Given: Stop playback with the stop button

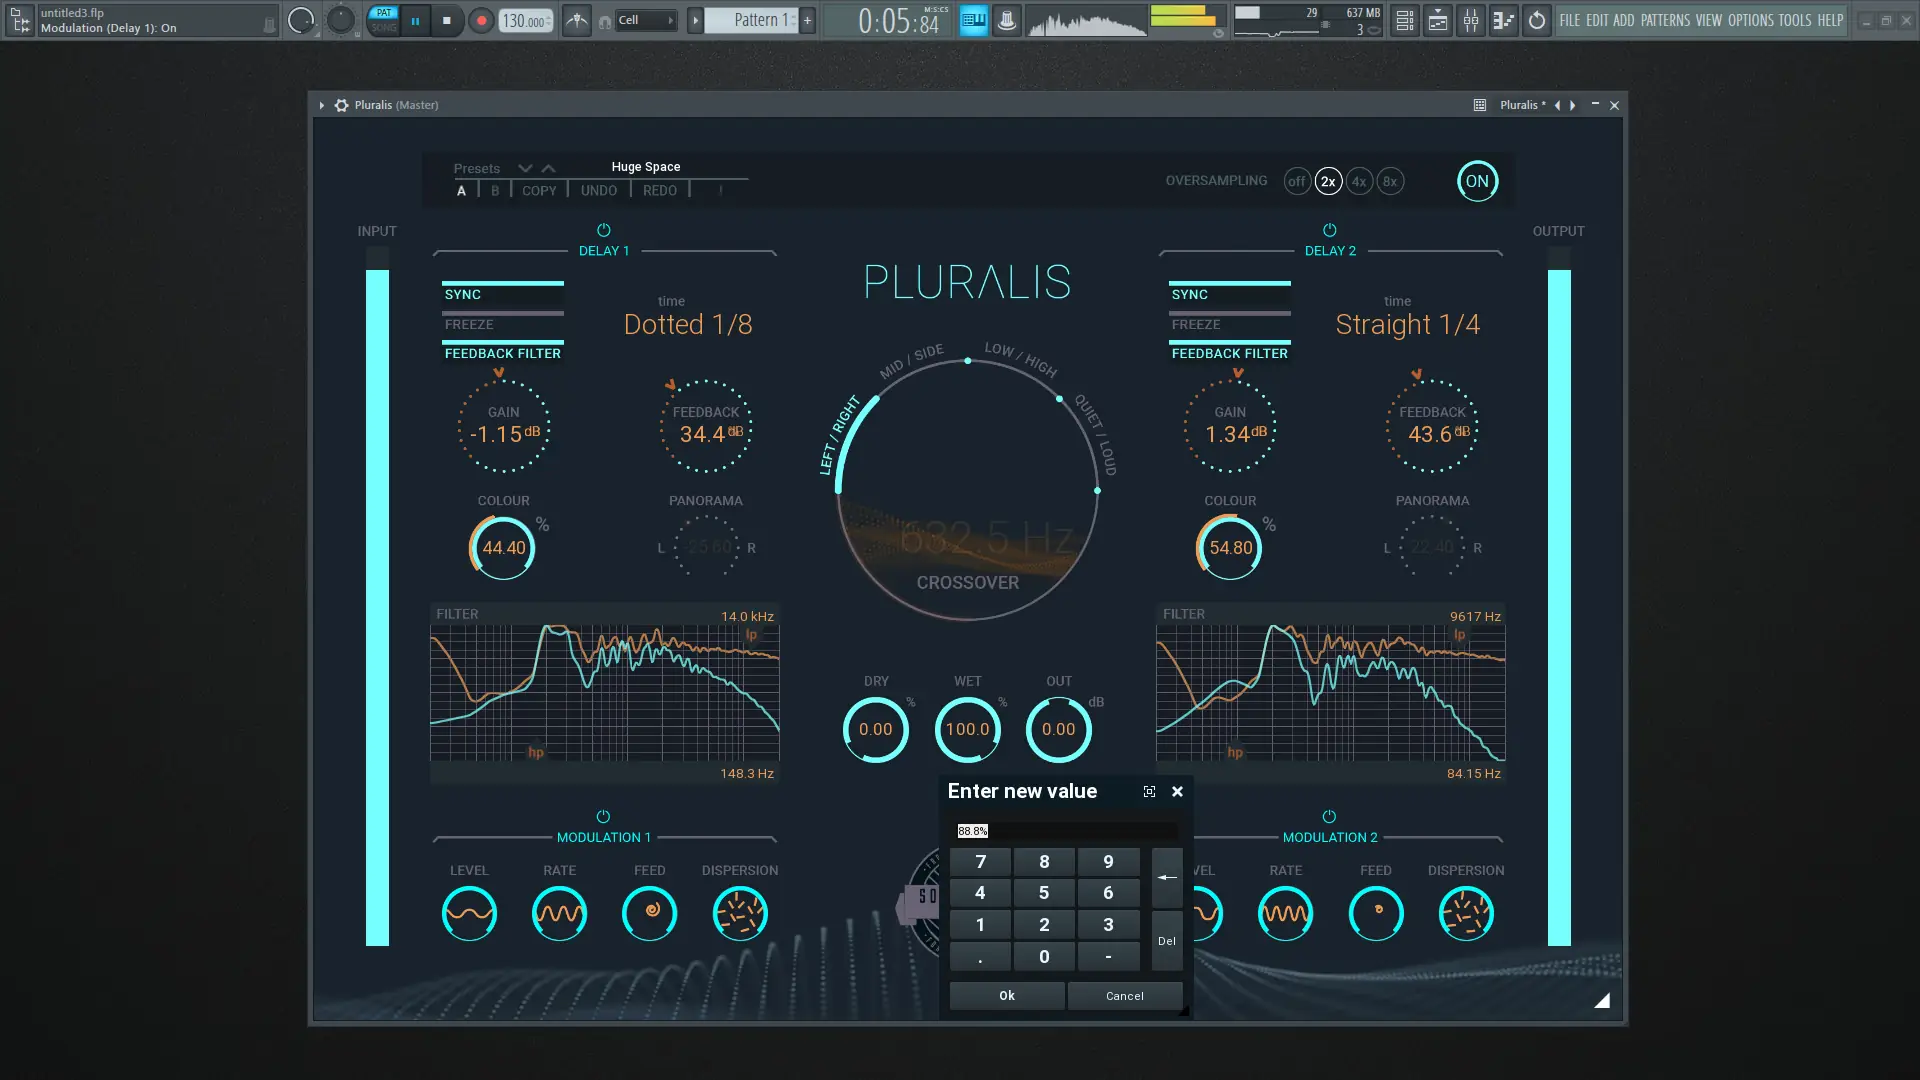Looking at the screenshot, I should (447, 20).
